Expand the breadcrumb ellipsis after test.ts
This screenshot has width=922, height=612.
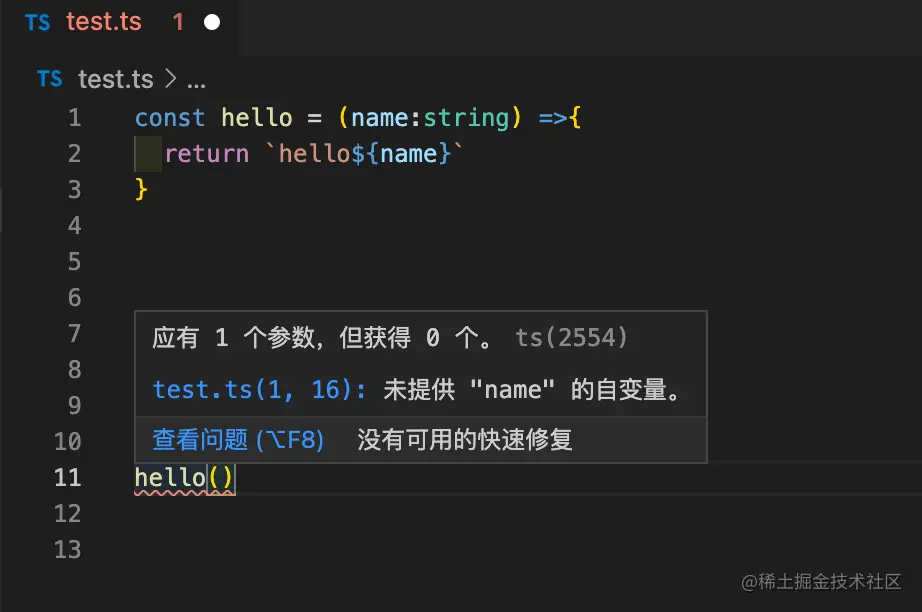click(x=196, y=79)
